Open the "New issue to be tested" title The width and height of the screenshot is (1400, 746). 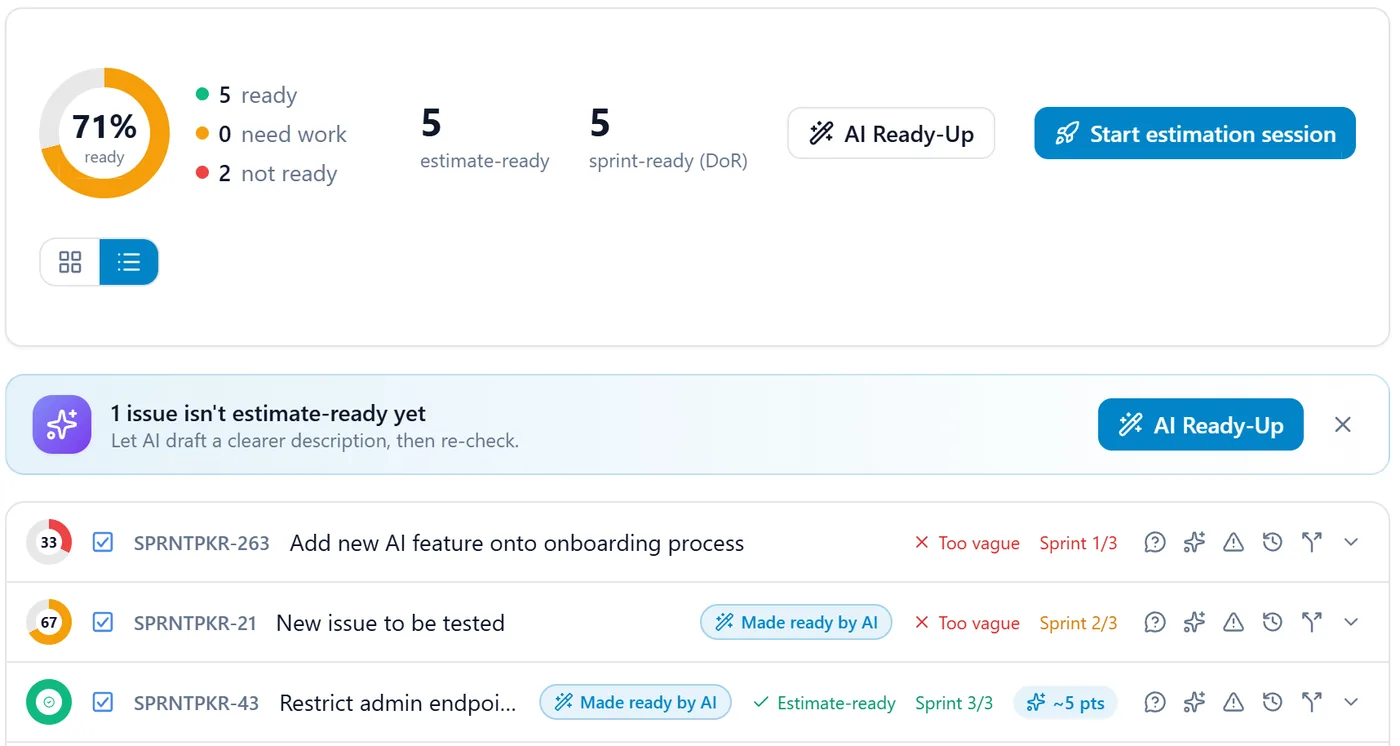point(390,623)
